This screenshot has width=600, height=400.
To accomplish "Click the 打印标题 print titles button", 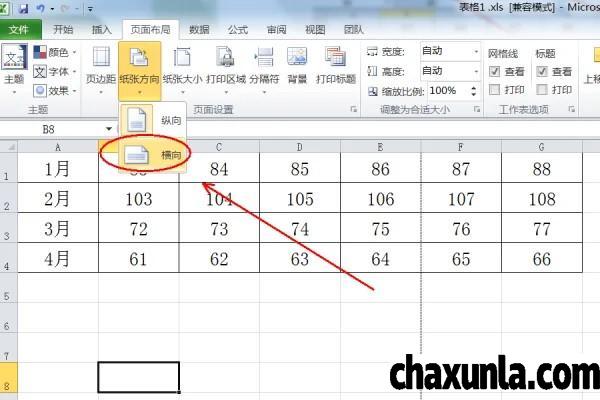I will [x=336, y=66].
